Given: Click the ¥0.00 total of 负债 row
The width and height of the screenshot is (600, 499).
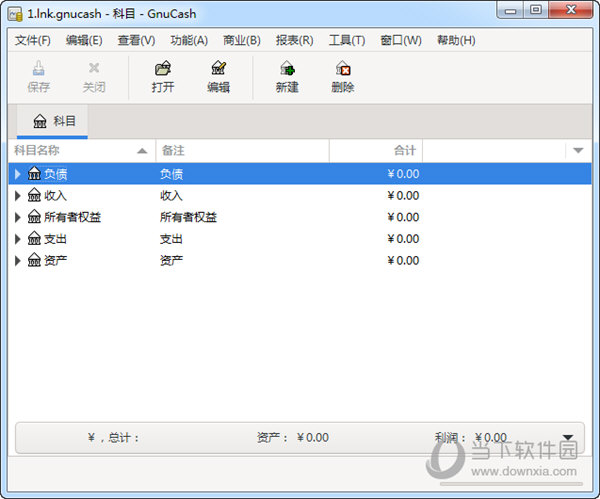Looking at the screenshot, I should pos(403,174).
